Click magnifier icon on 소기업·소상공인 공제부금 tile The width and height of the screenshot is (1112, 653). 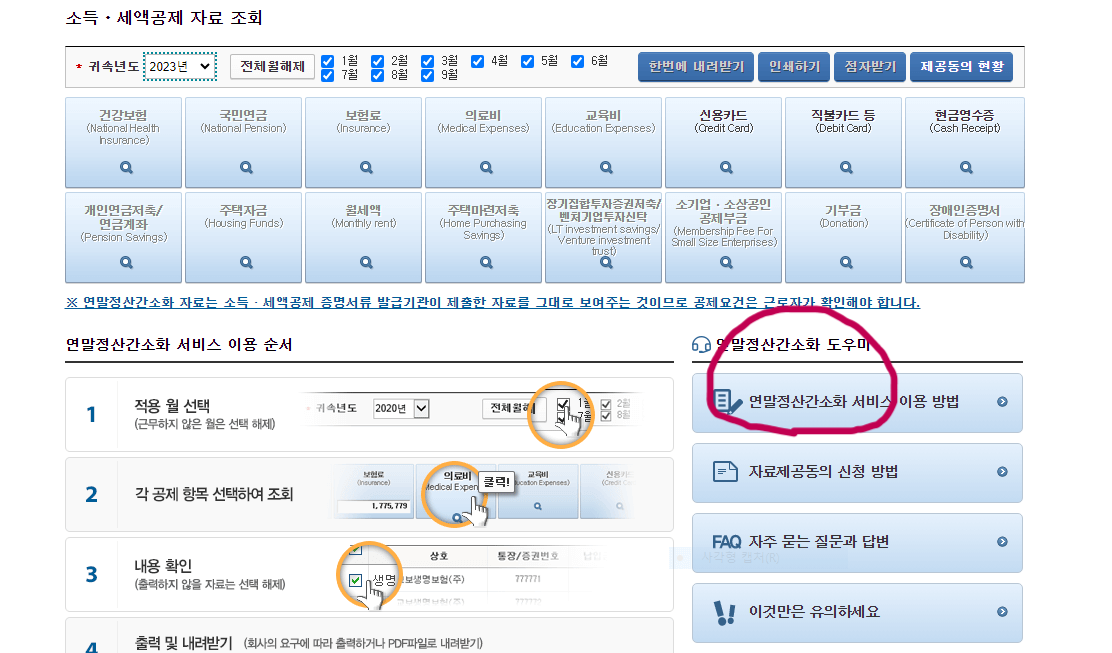(x=725, y=262)
